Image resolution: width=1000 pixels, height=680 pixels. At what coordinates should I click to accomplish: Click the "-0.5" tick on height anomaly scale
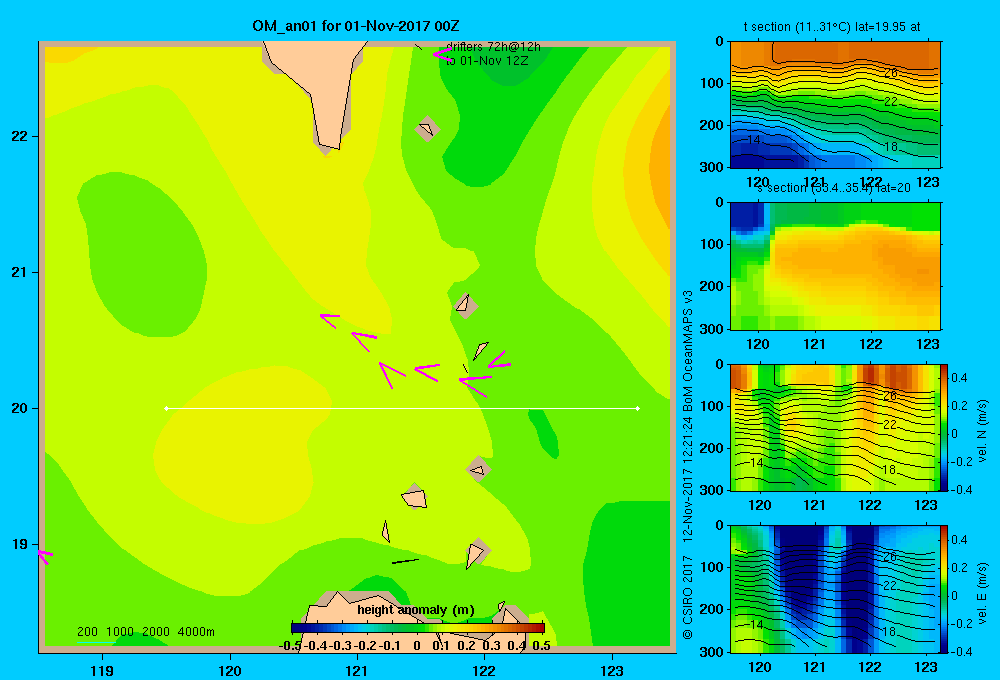(x=289, y=646)
